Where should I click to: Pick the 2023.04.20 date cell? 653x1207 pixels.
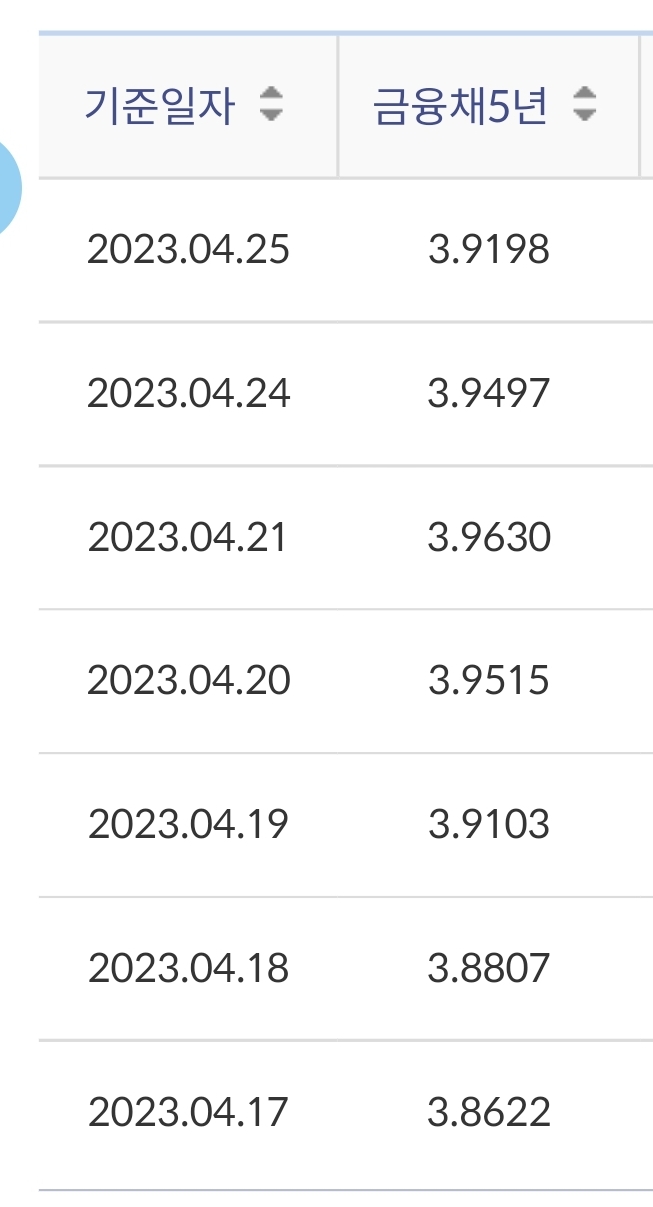coord(188,681)
